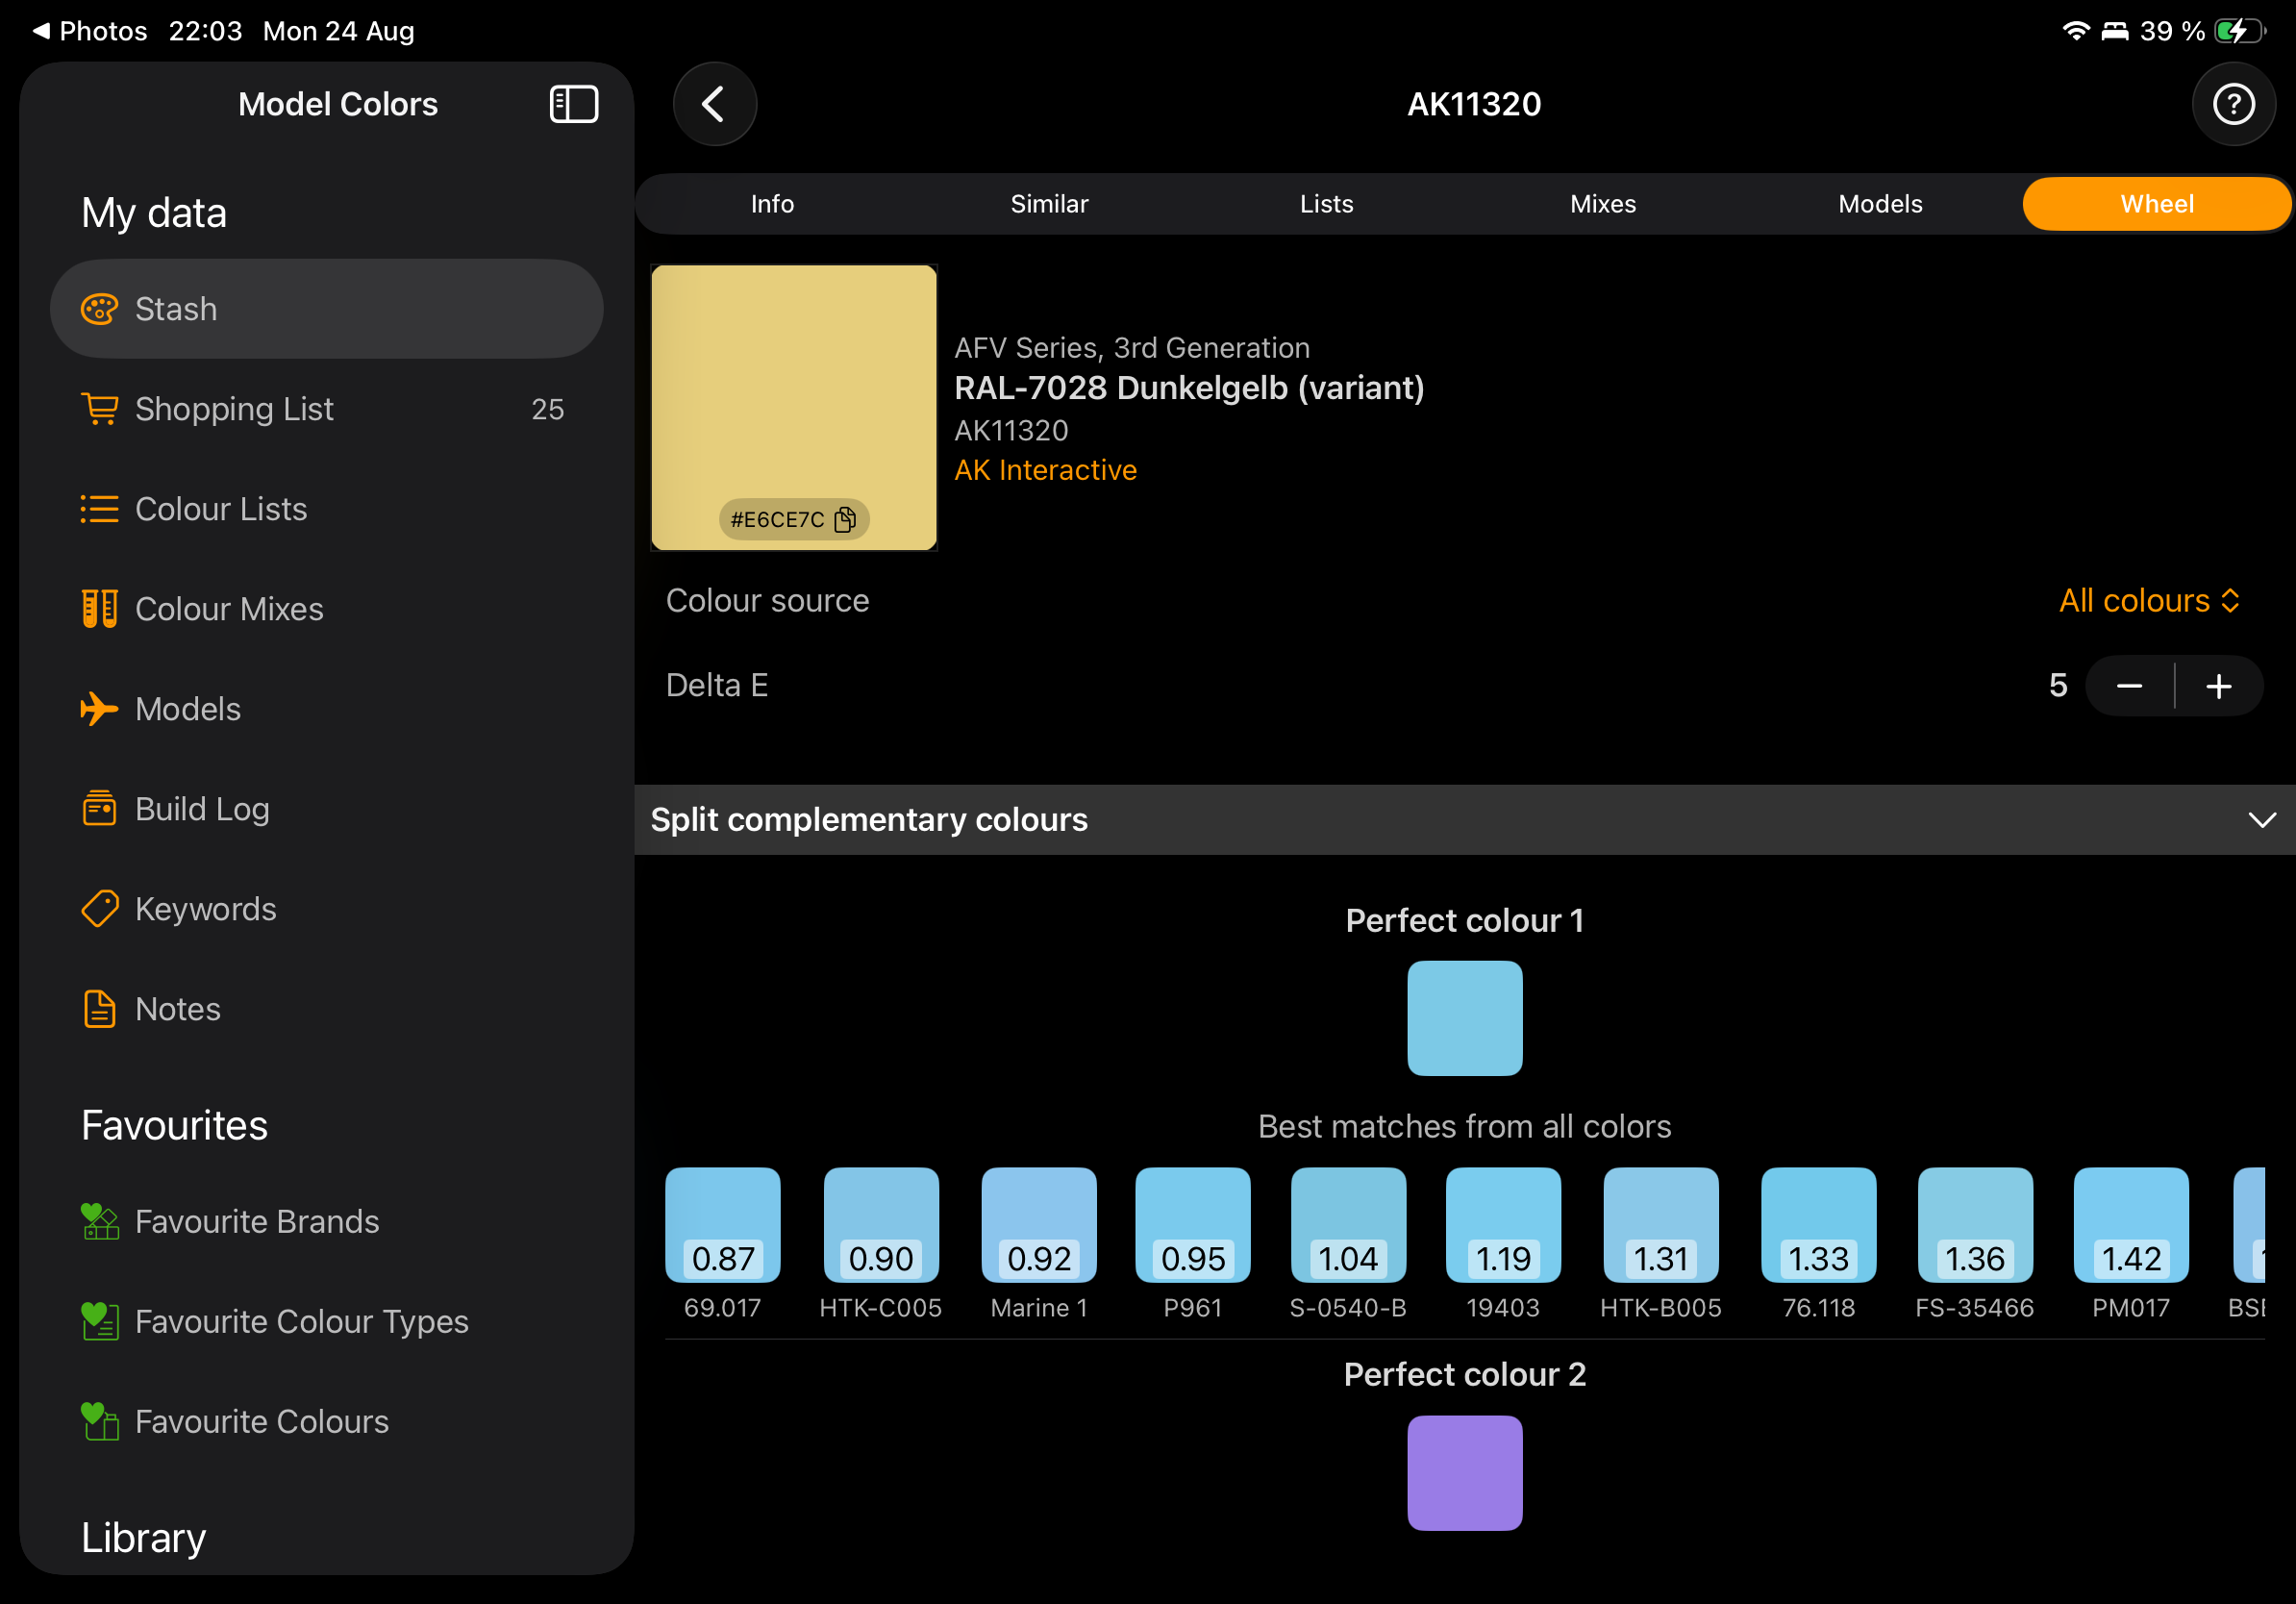
Task: Click the Favourites section heading
Action: (175, 1126)
